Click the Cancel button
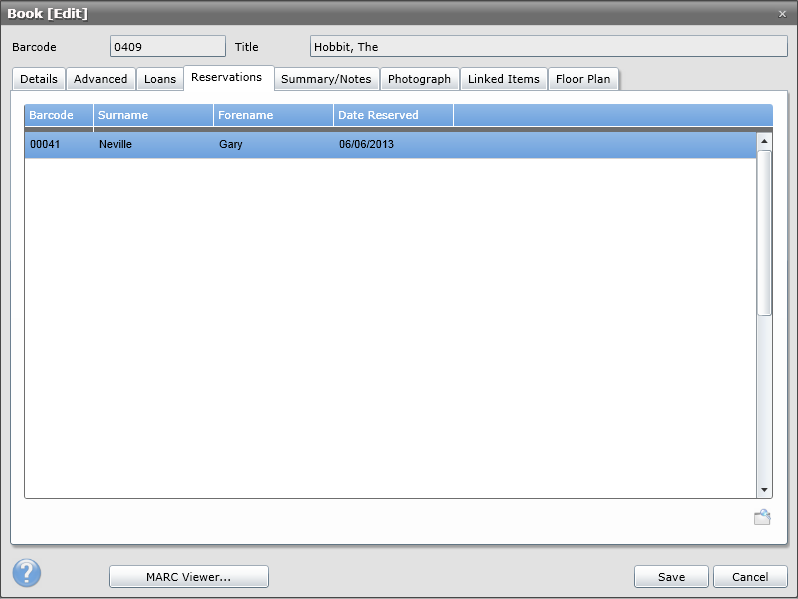This screenshot has width=798, height=599. click(750, 577)
